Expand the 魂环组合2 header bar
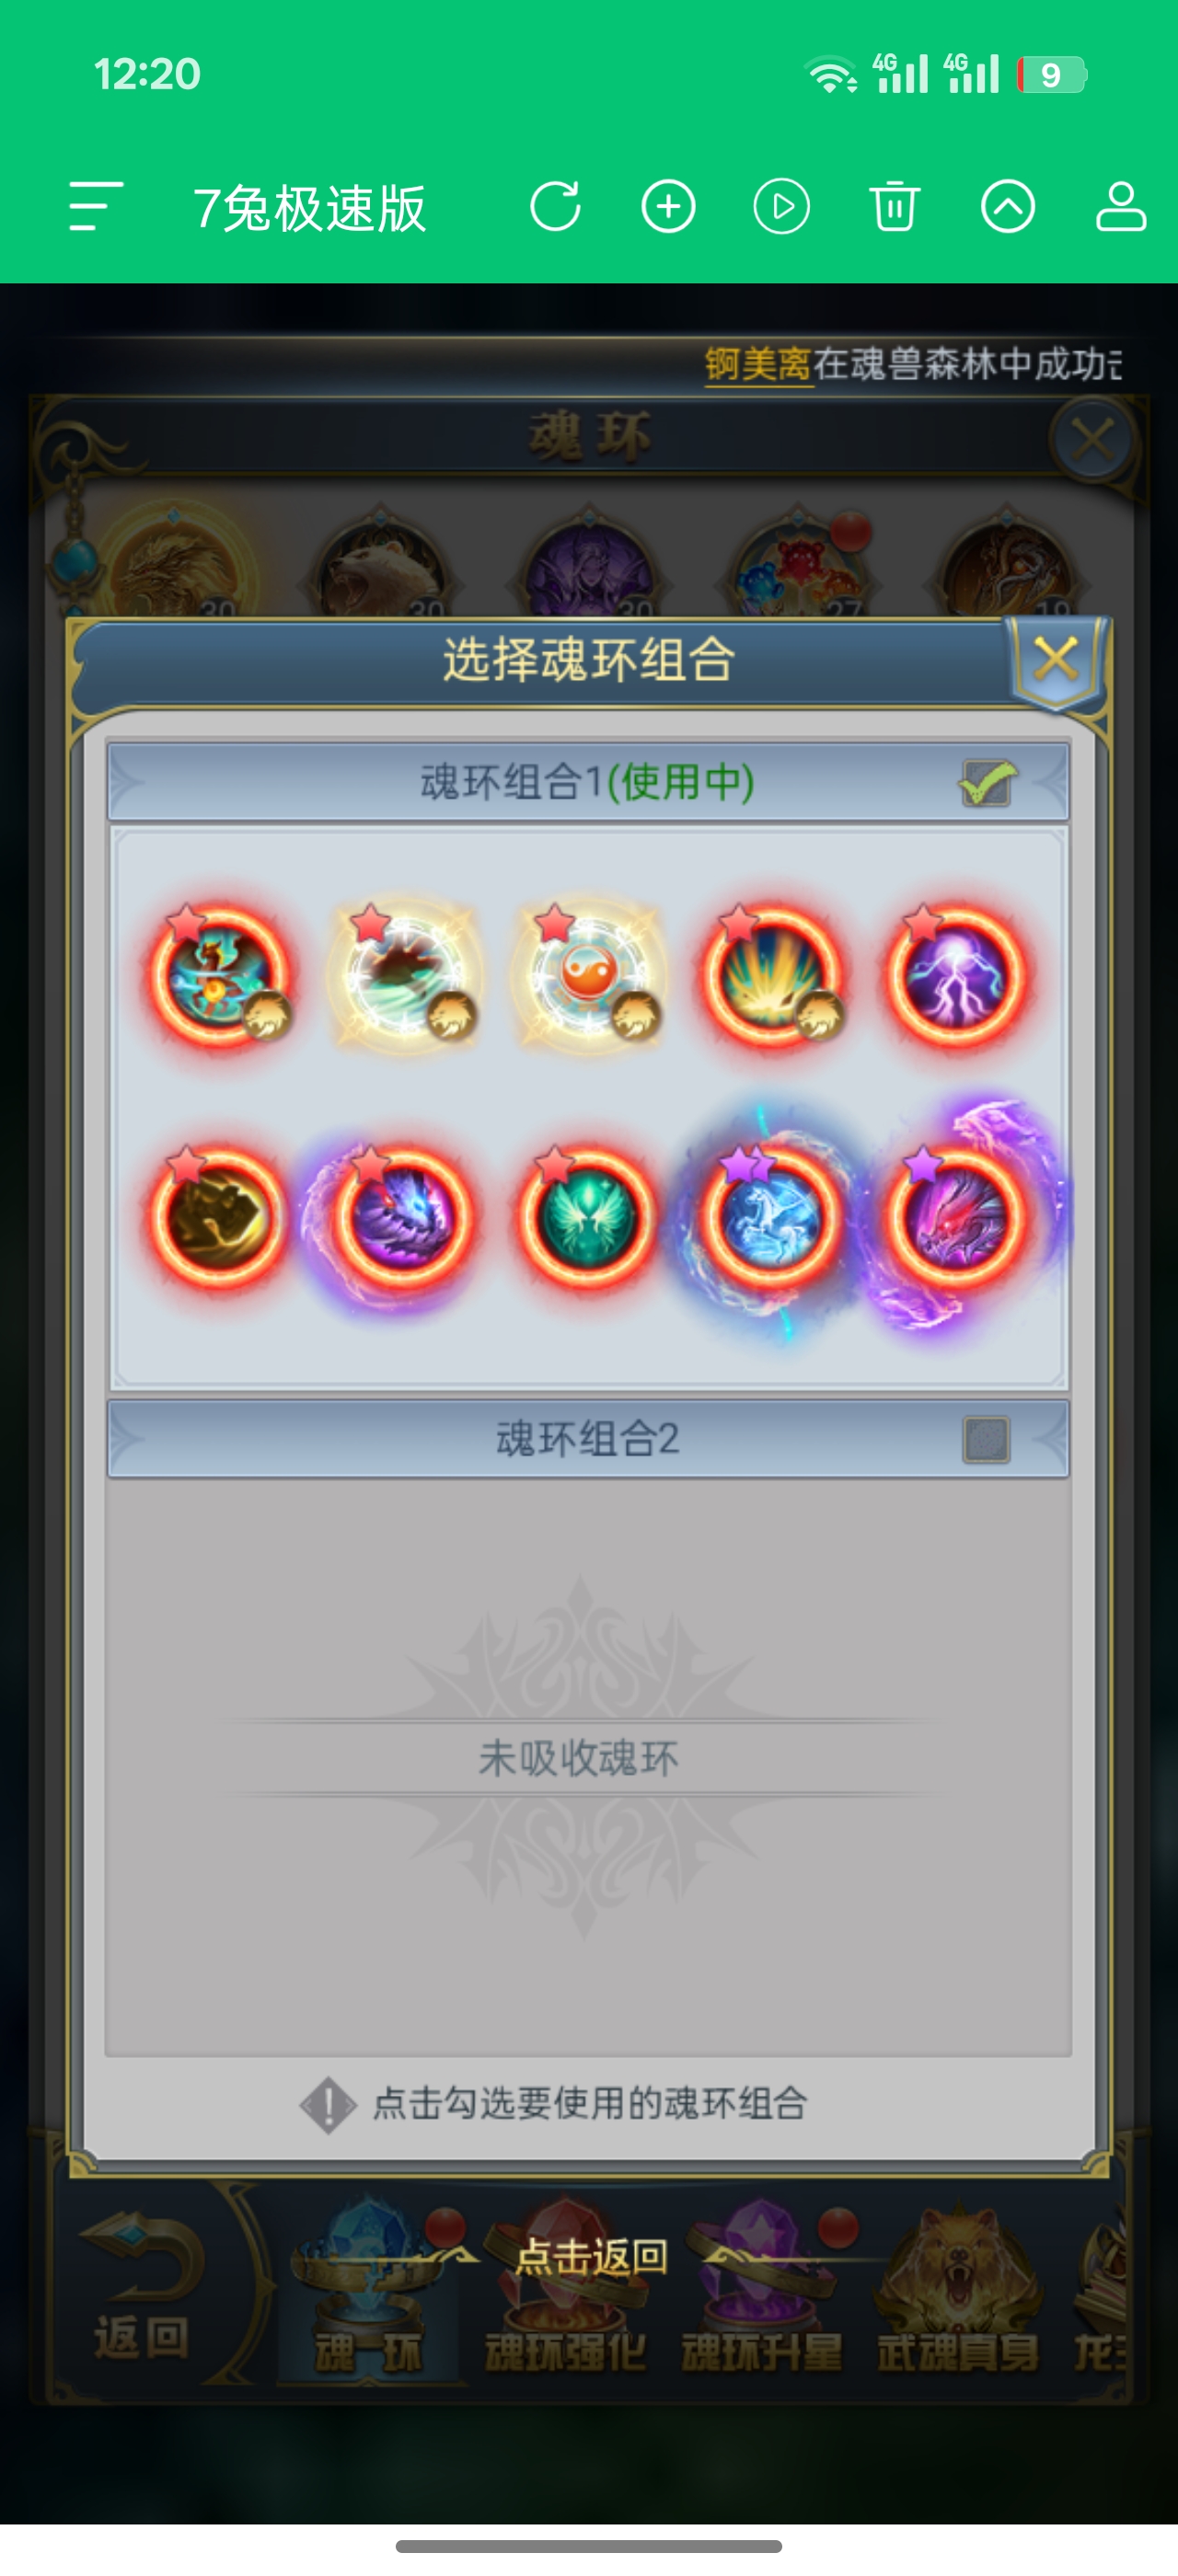 point(588,1440)
